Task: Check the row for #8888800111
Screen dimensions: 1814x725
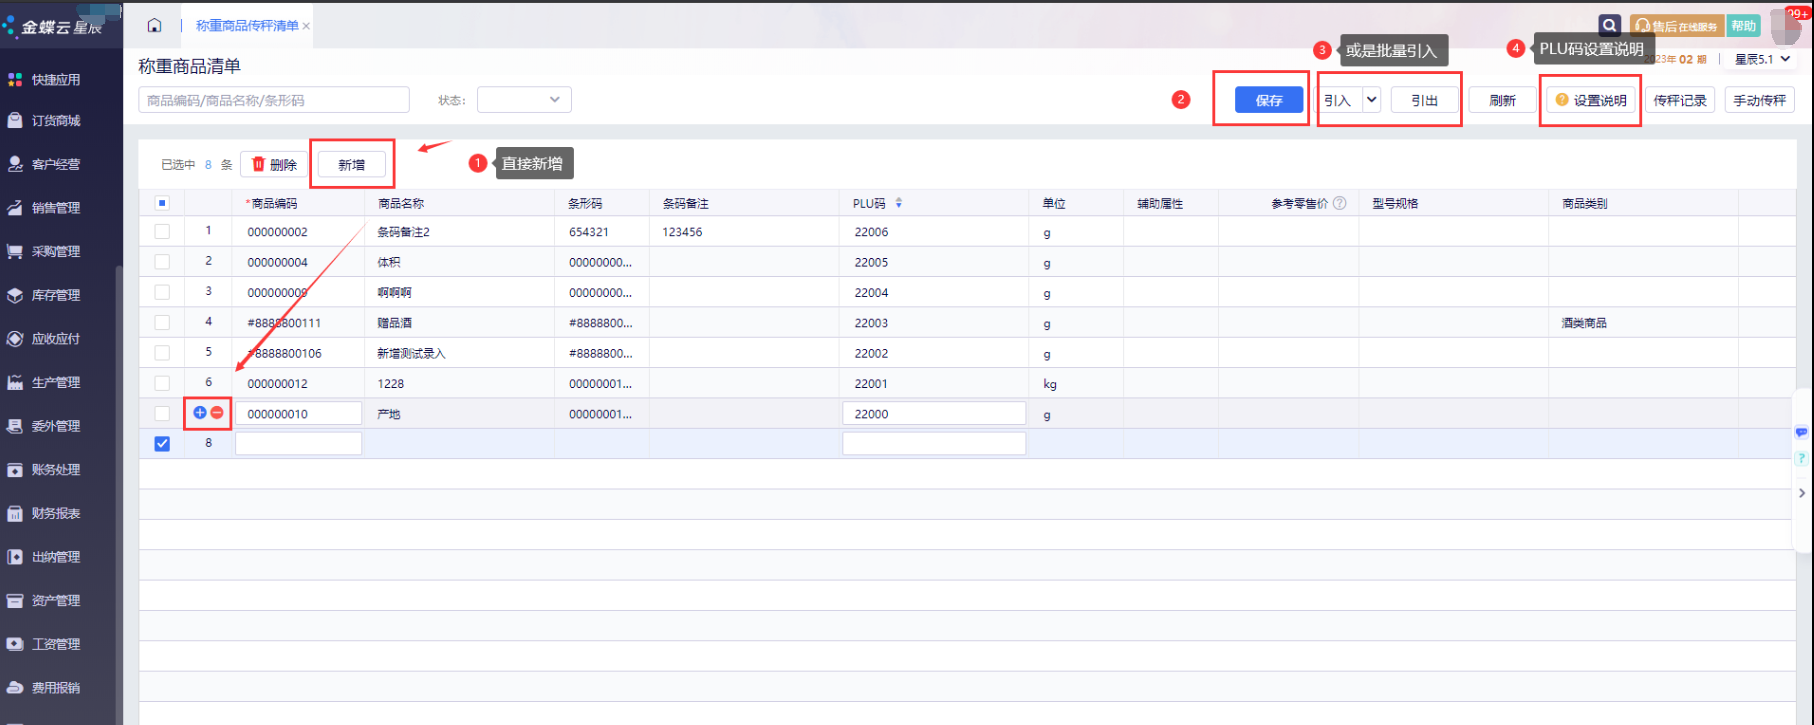Action: coord(162,322)
